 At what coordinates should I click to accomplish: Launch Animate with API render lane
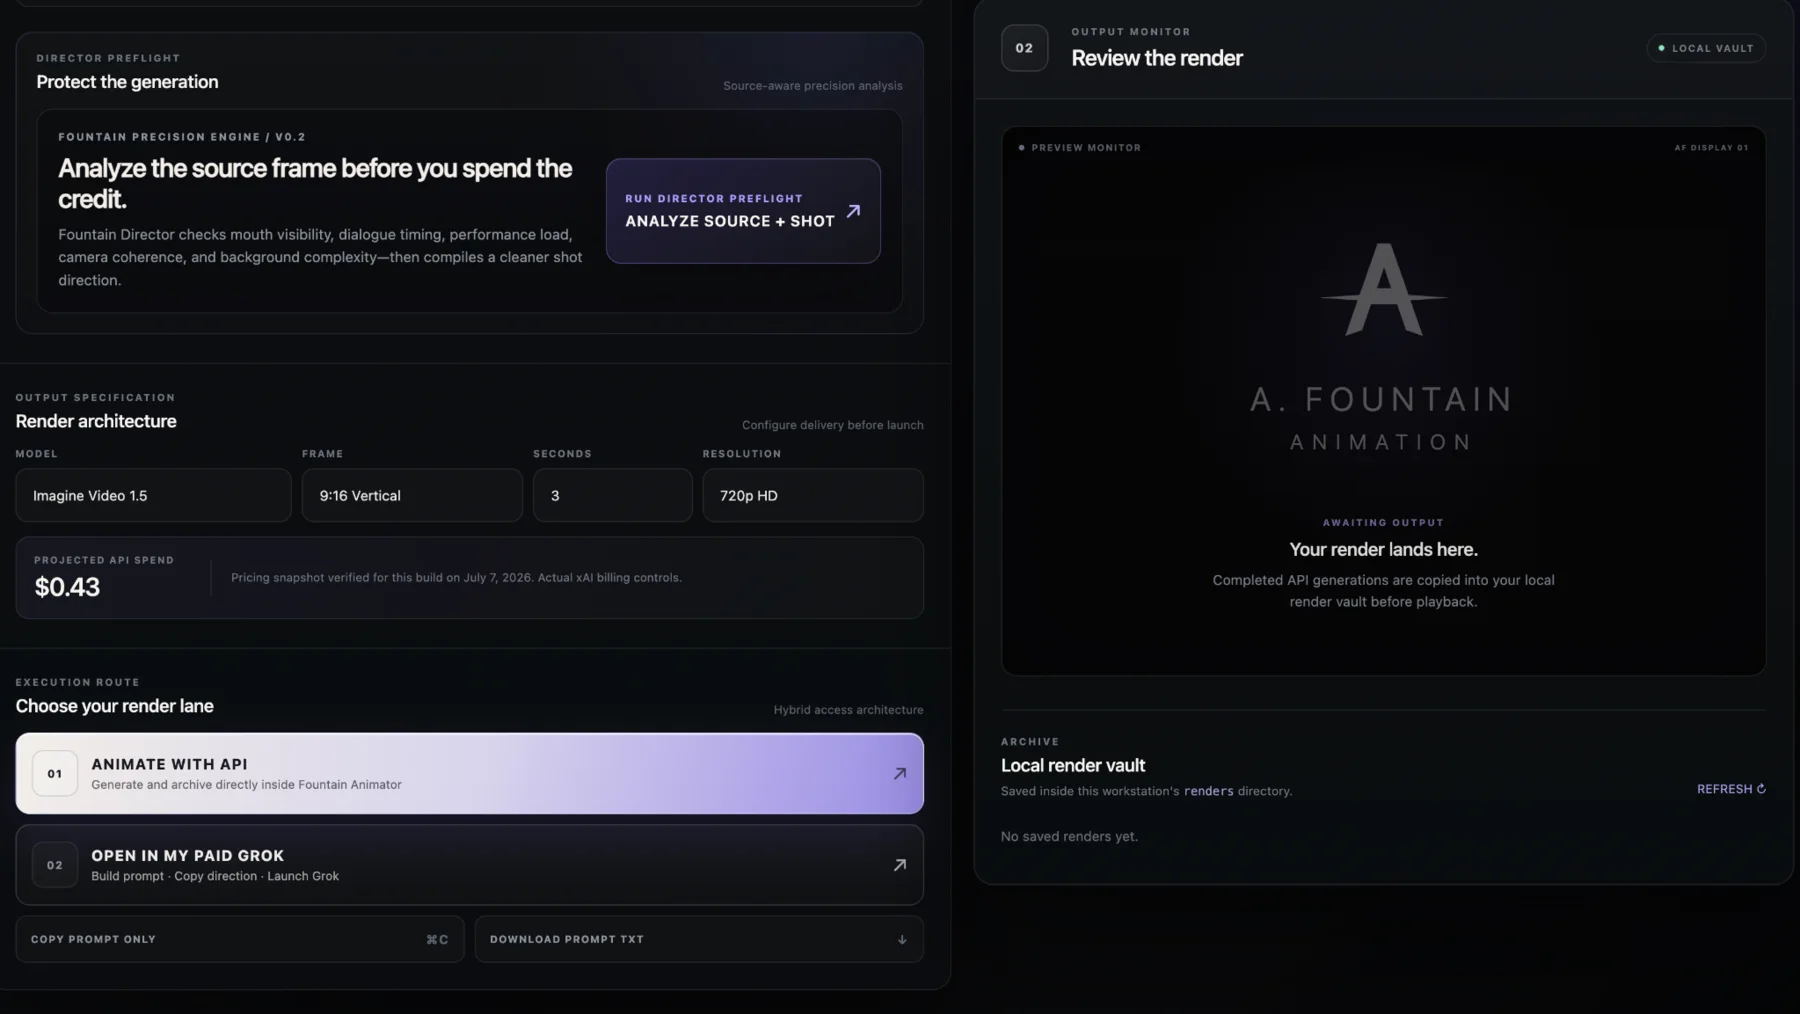coord(469,773)
